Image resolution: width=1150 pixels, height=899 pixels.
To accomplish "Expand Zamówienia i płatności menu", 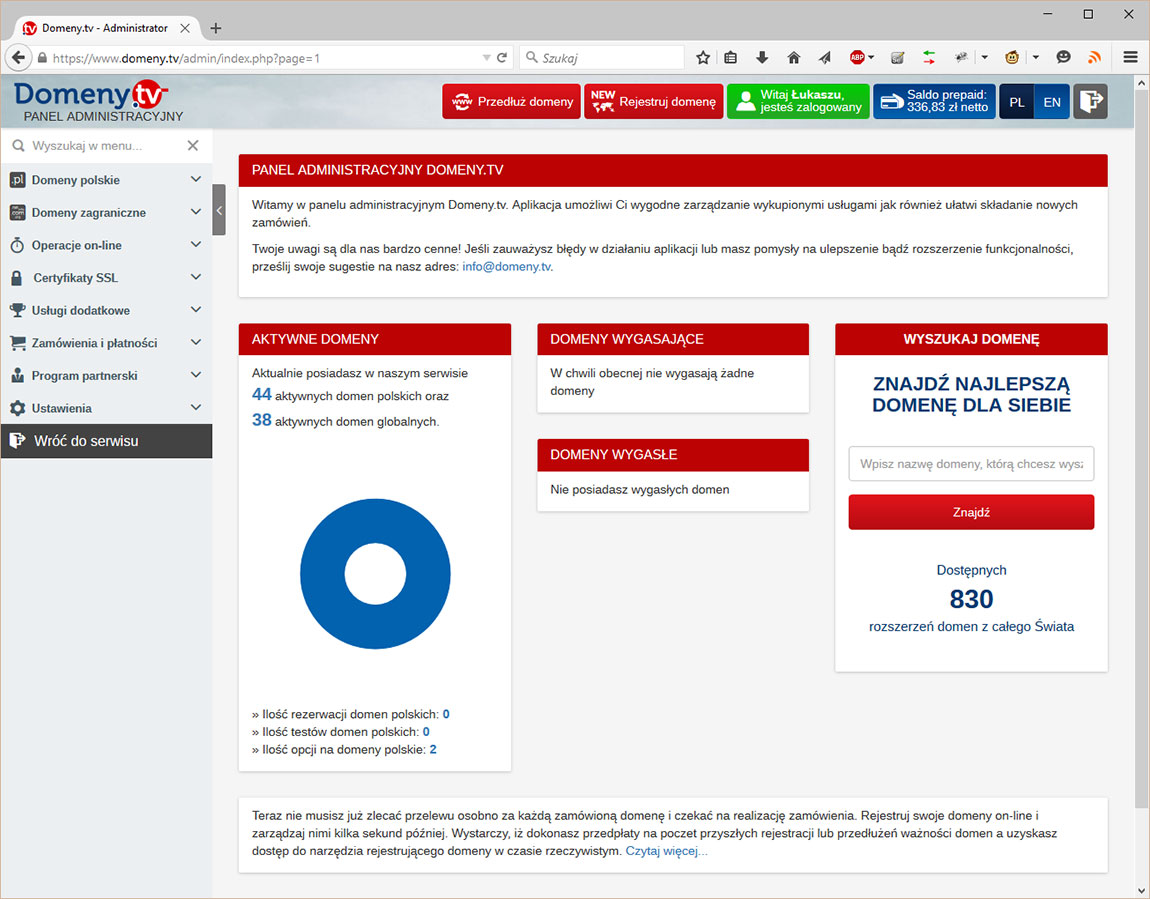I will 105,343.
